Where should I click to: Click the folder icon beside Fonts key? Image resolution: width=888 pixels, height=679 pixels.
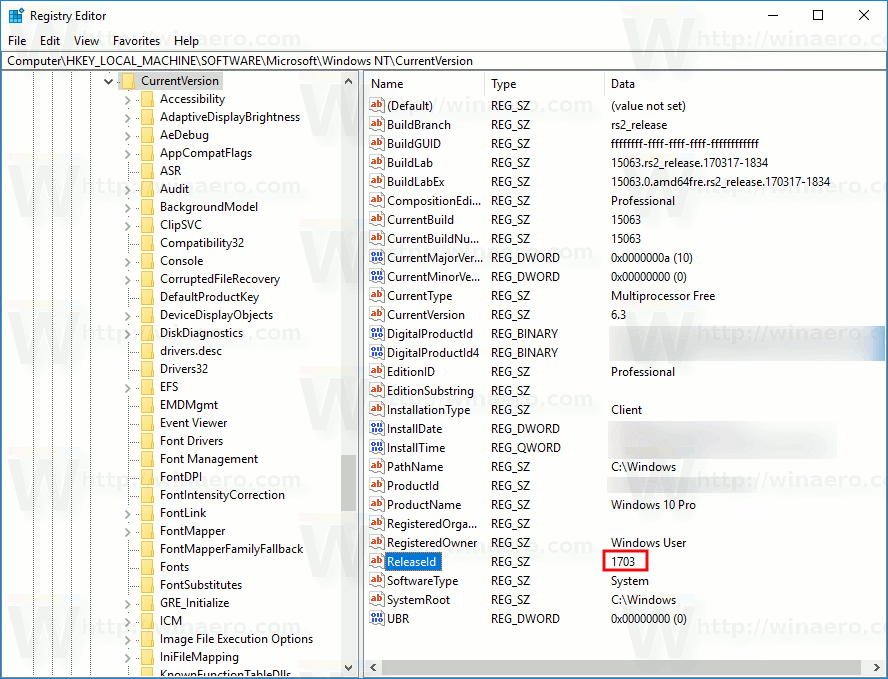coord(148,566)
